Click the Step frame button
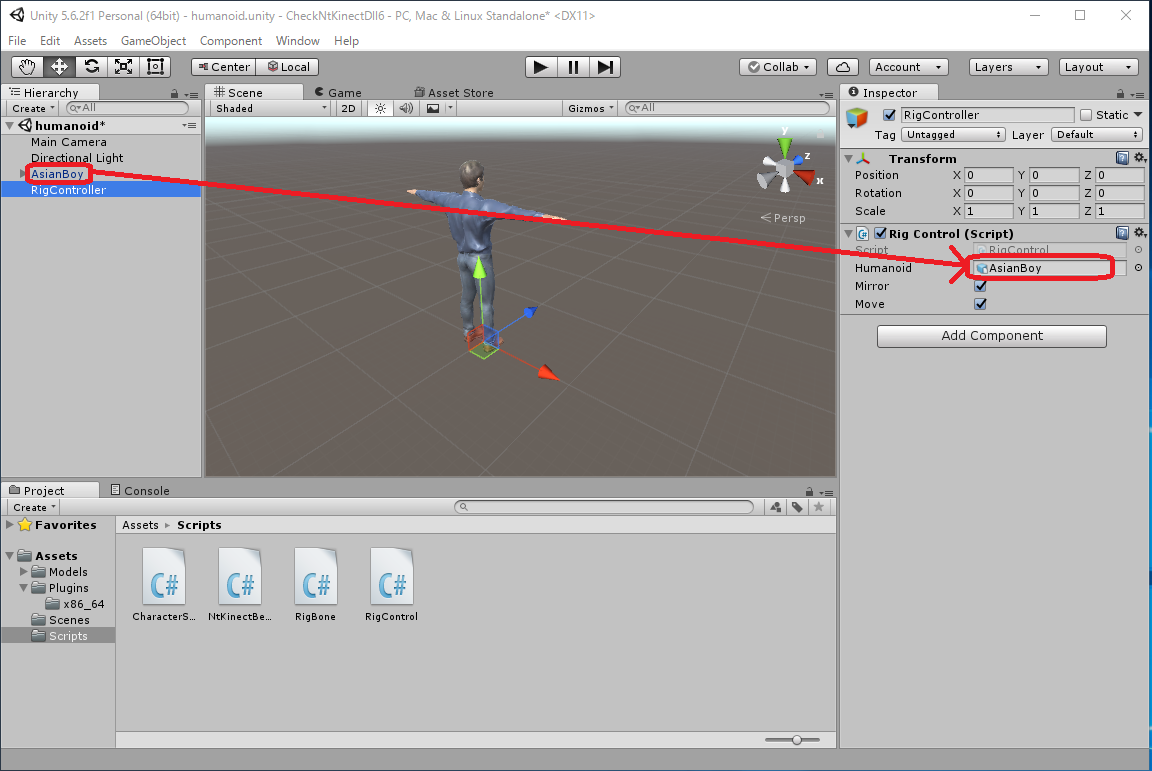 point(605,67)
